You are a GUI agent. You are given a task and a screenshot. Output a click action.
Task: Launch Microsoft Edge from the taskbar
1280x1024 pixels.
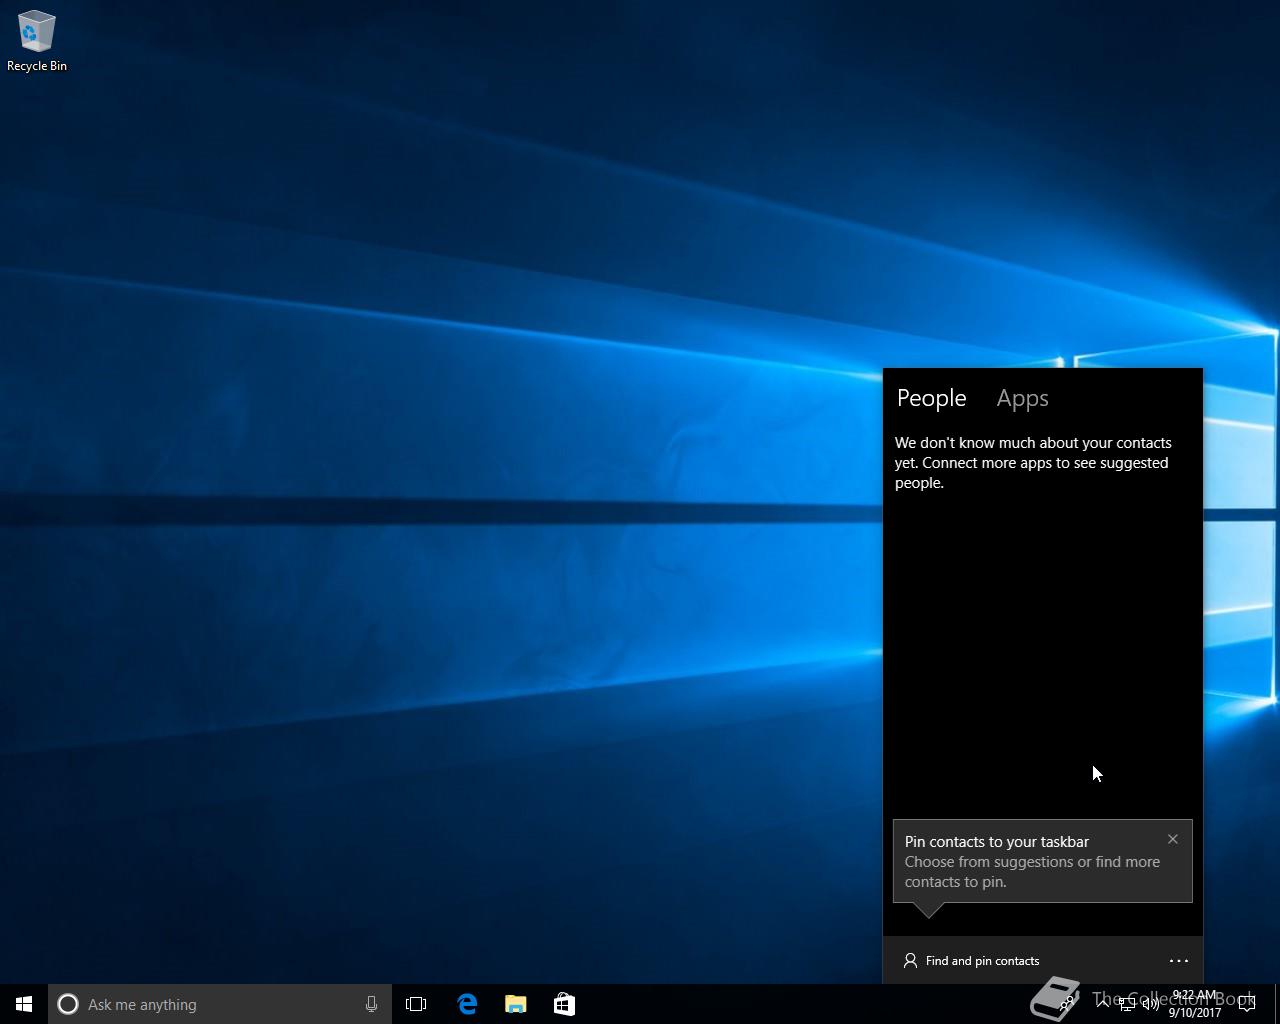(x=467, y=1004)
